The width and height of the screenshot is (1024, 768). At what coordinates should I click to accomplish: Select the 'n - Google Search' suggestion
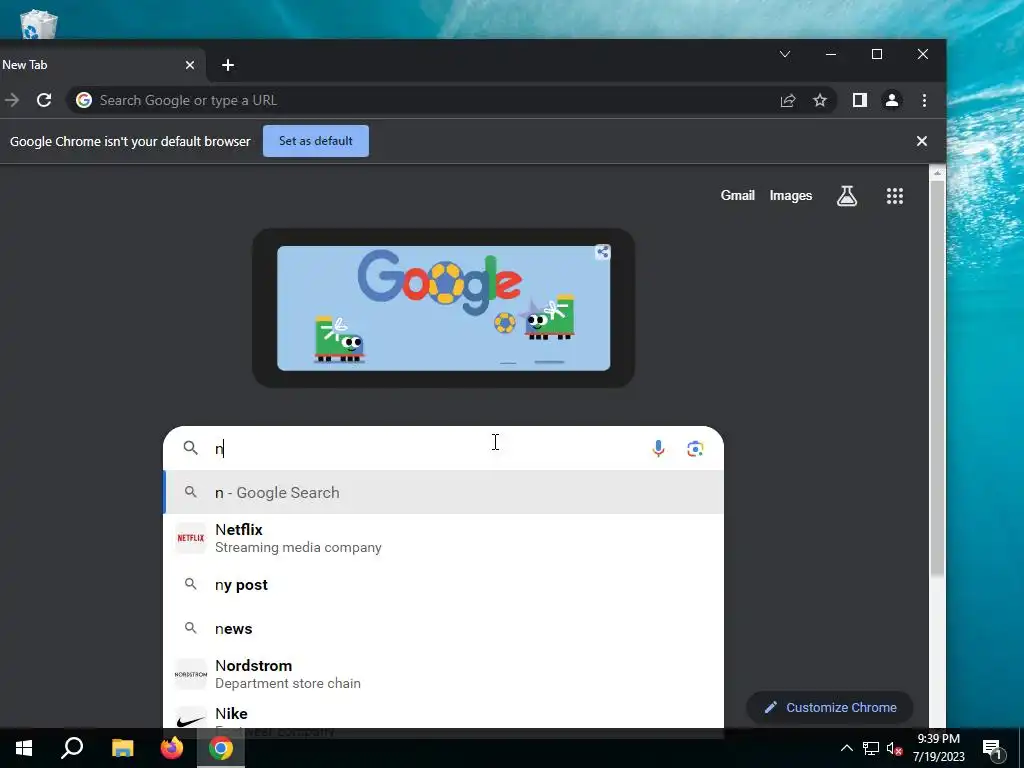coord(443,492)
